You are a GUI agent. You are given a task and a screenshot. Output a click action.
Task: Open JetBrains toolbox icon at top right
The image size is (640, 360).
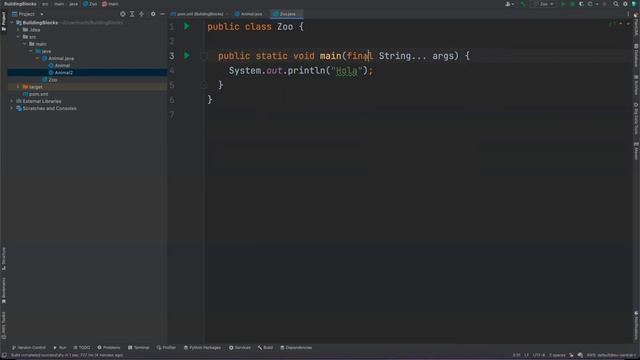634,4
